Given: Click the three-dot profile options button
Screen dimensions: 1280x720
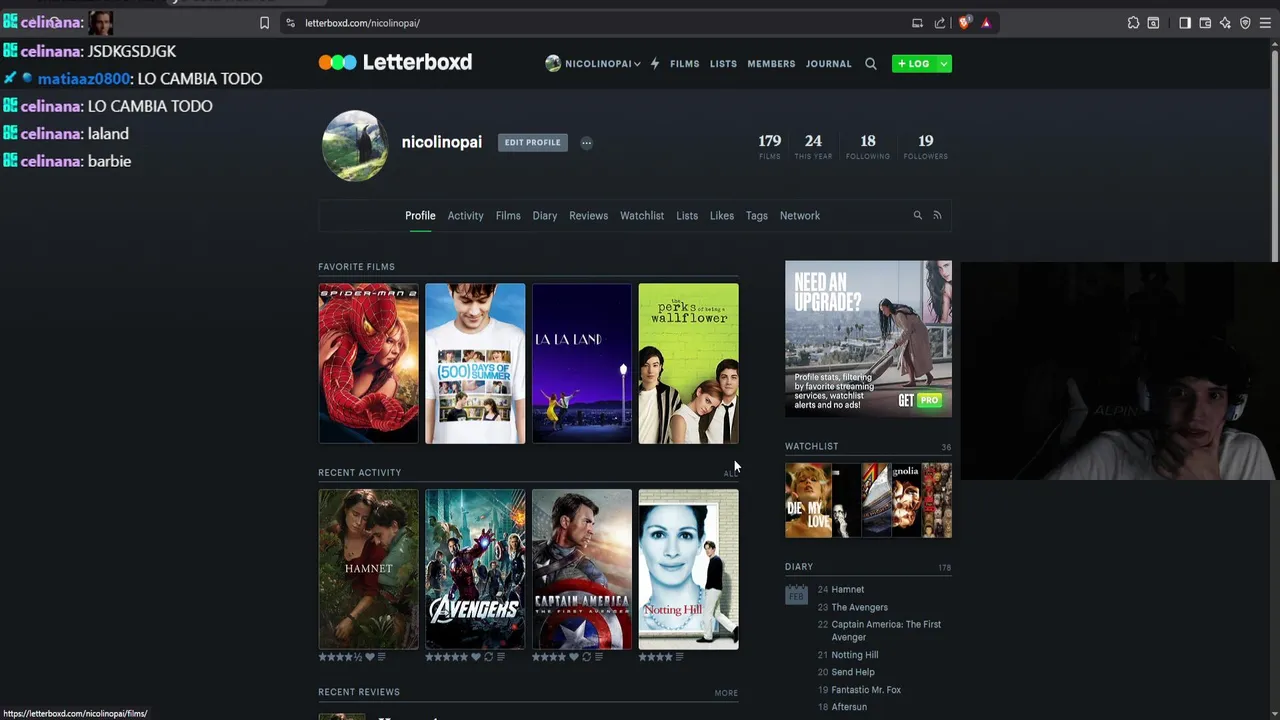Looking at the screenshot, I should click(x=587, y=142).
